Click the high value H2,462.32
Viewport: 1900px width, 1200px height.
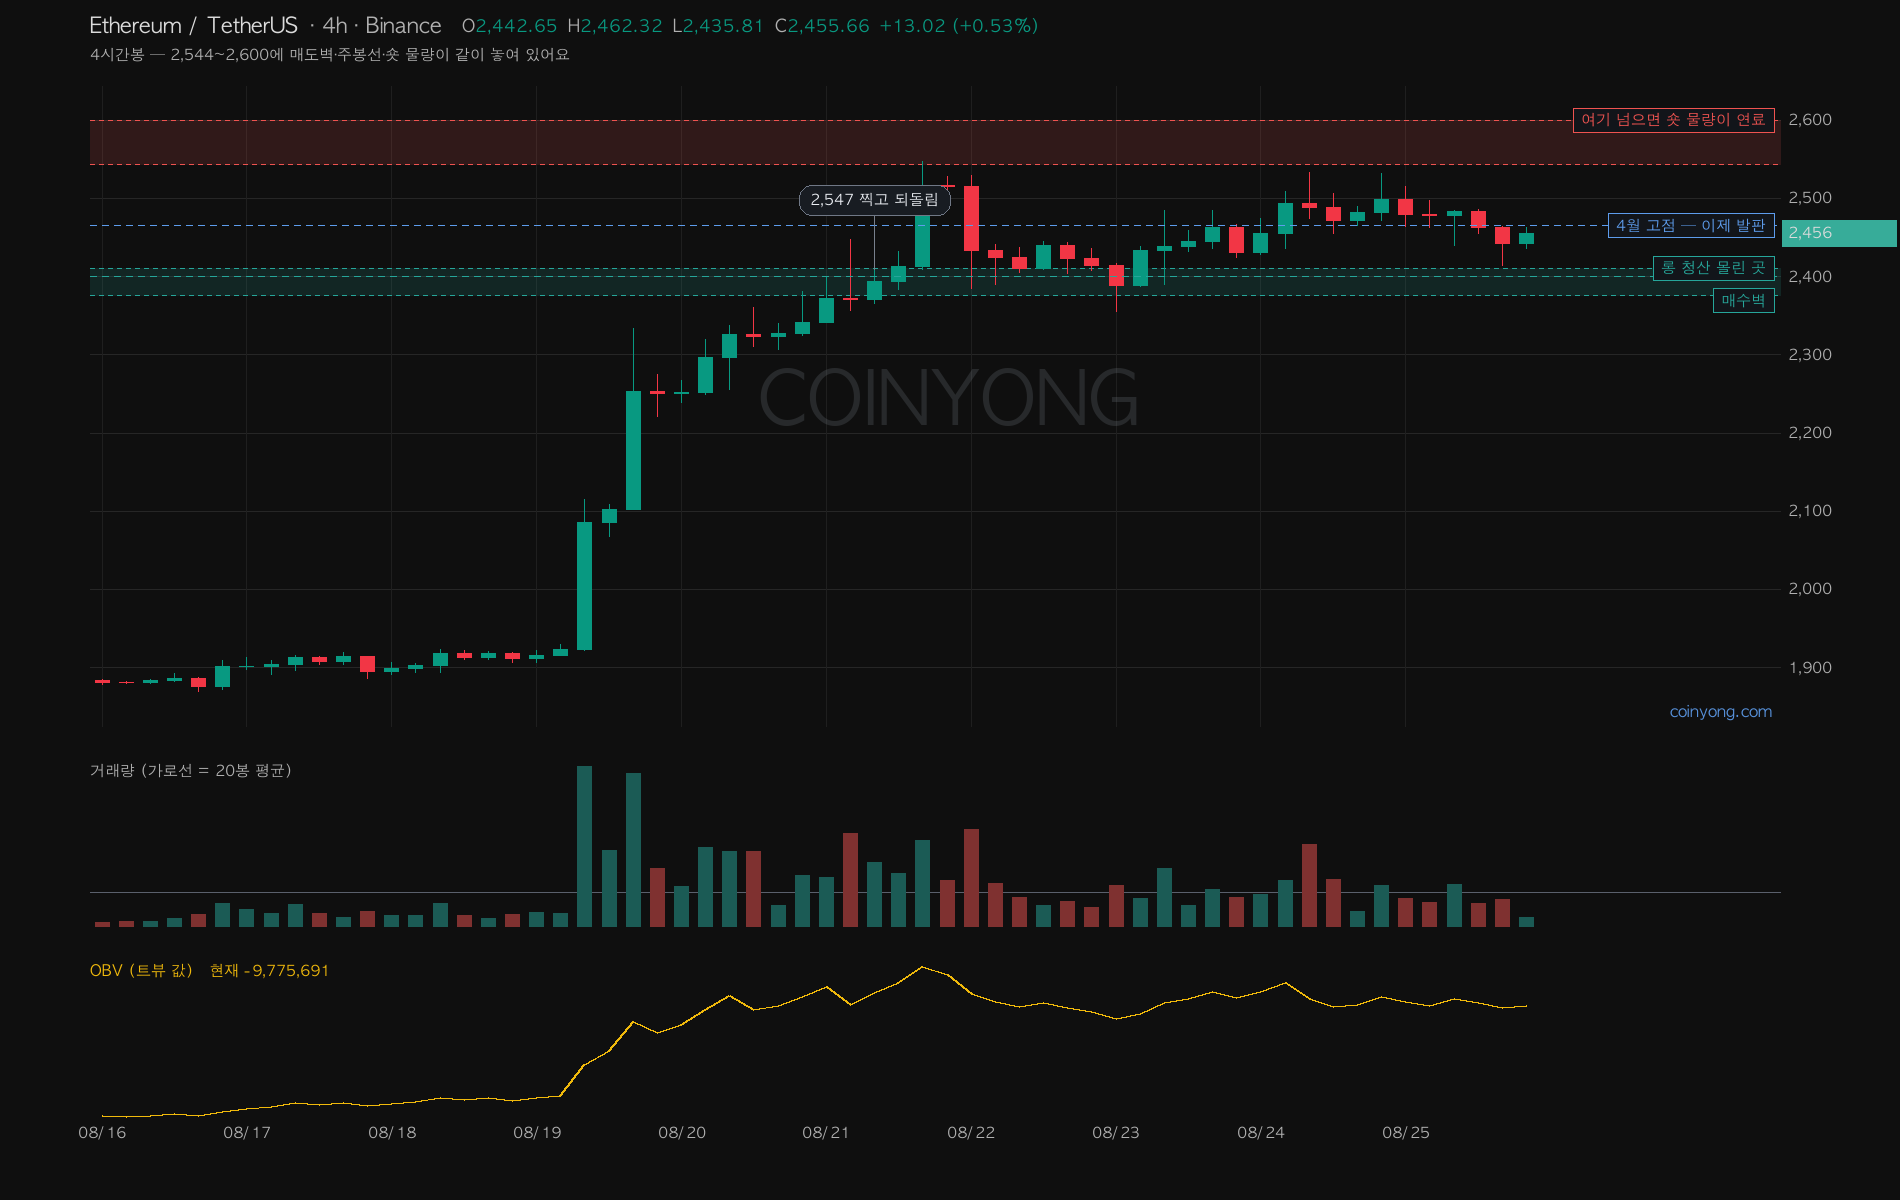[x=614, y=26]
